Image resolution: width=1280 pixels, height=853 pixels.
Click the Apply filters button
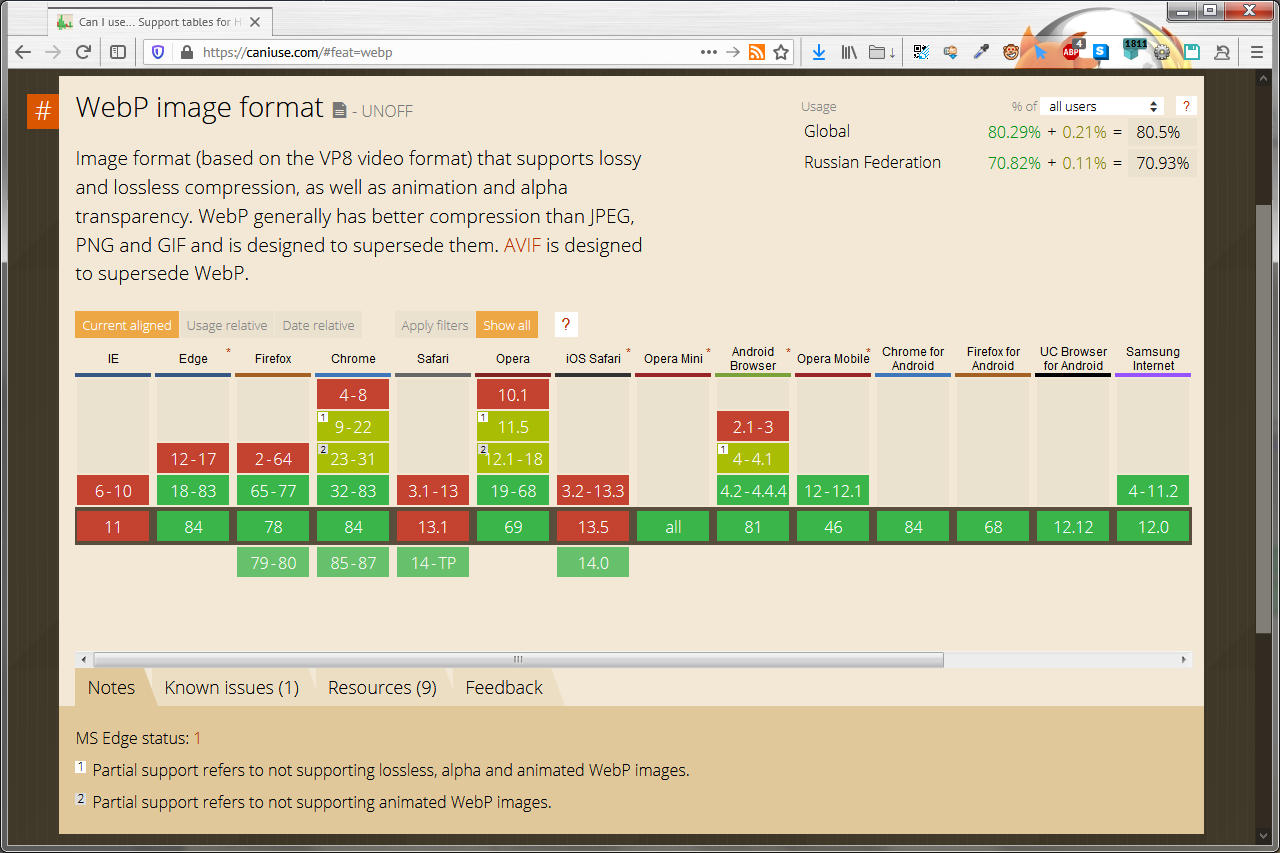click(x=435, y=325)
